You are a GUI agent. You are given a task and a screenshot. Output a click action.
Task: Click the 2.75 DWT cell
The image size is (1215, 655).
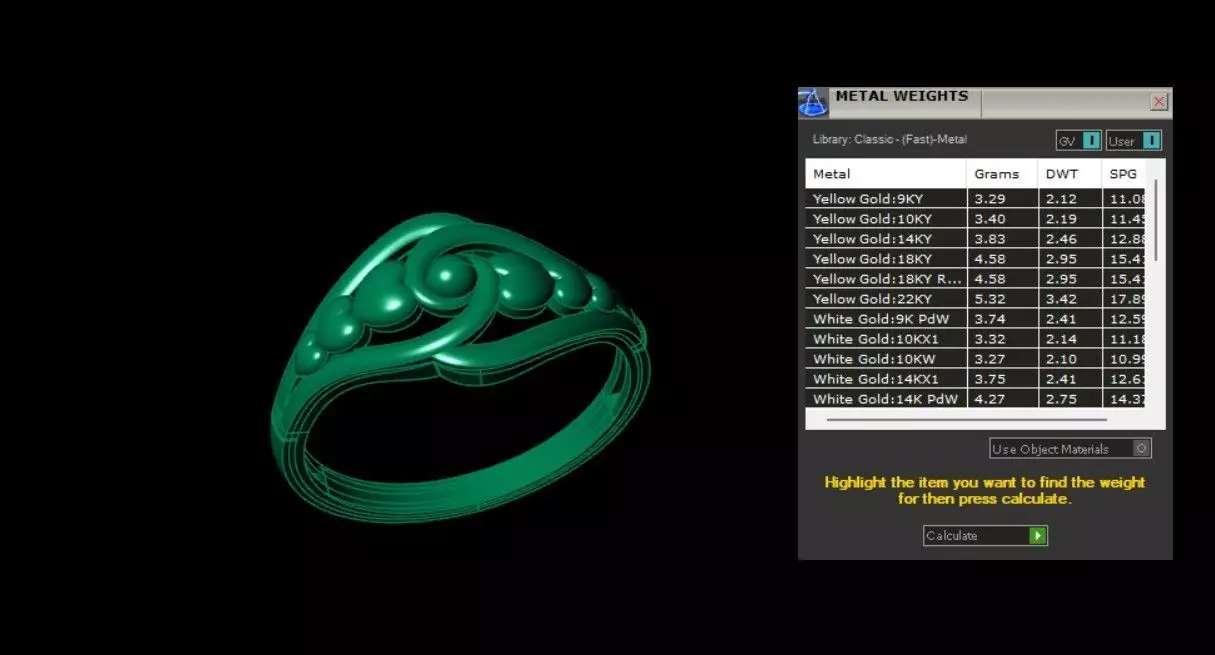click(x=1070, y=399)
